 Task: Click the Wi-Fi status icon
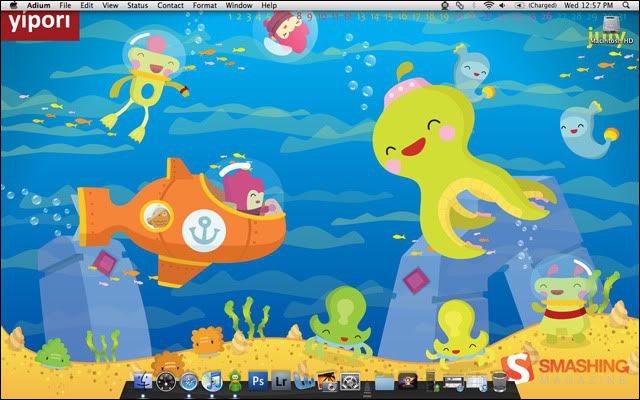(489, 5)
